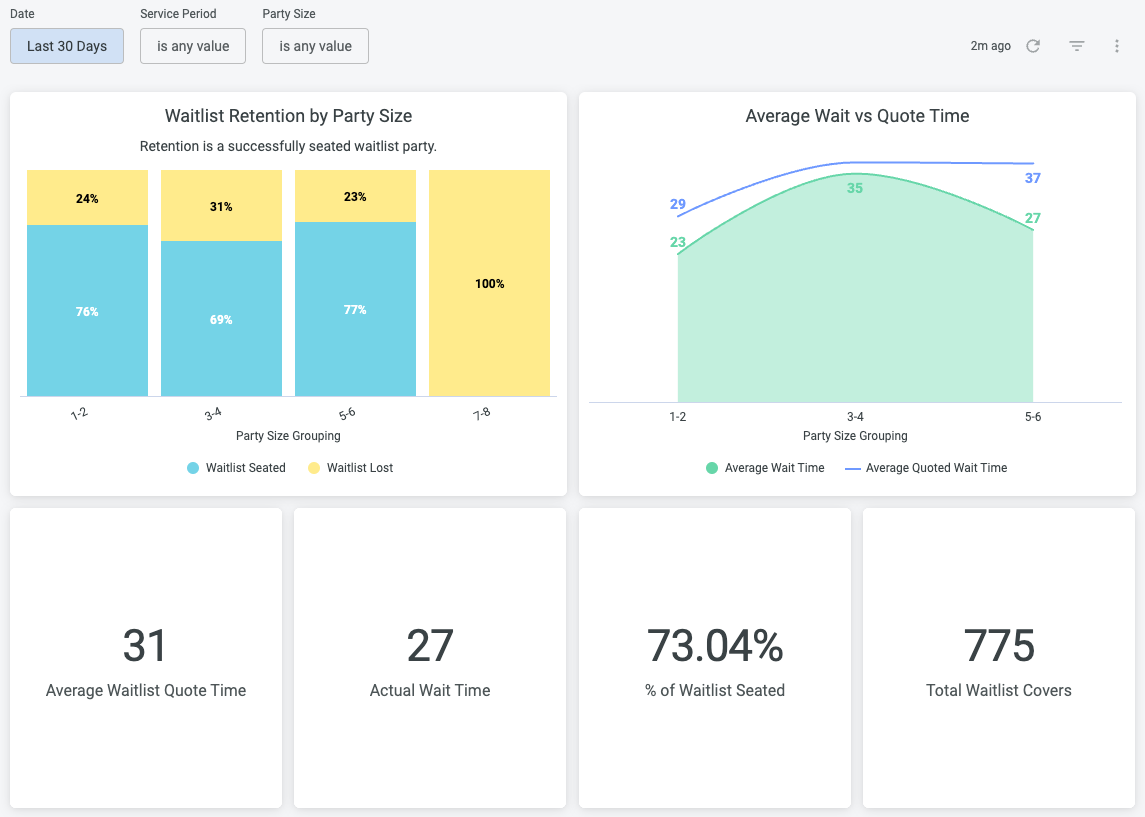
Task: Open the Party Size filter dropdown
Action: point(315,46)
